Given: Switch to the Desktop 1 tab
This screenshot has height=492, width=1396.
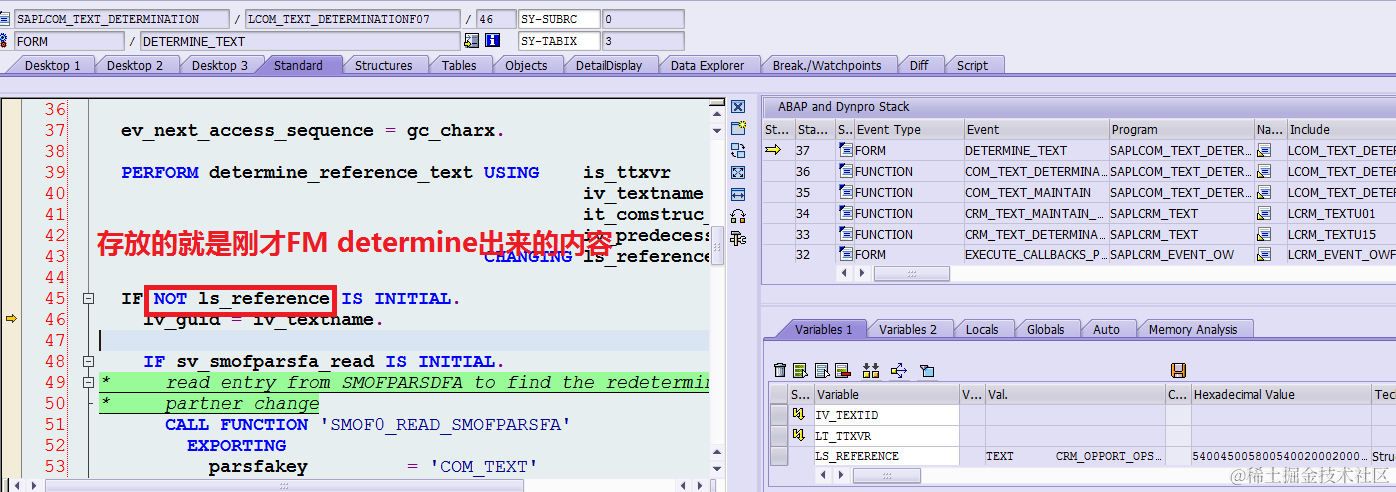Looking at the screenshot, I should [52, 65].
